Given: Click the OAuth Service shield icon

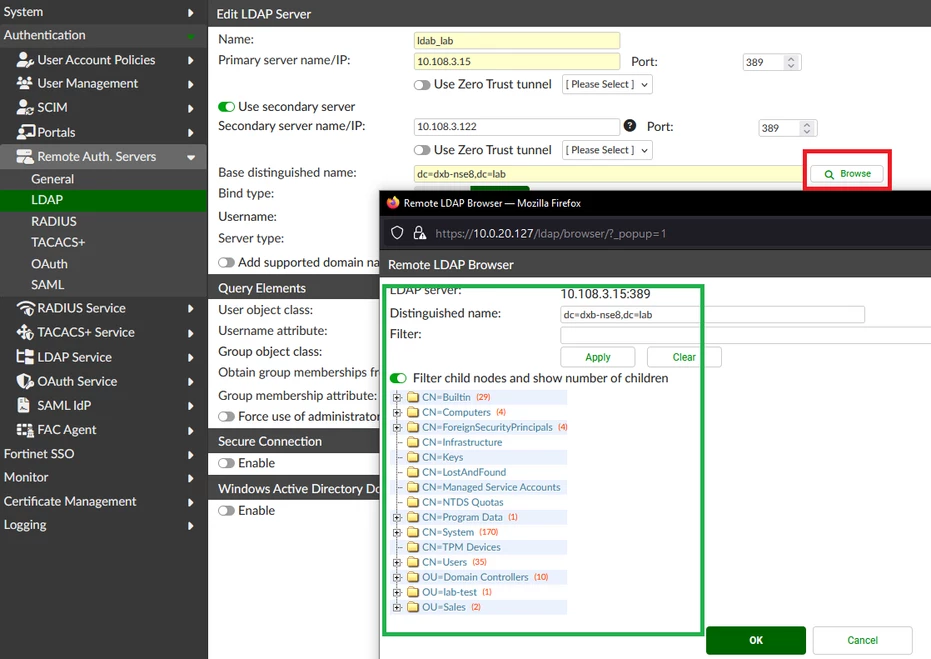Looking at the screenshot, I should tap(25, 381).
